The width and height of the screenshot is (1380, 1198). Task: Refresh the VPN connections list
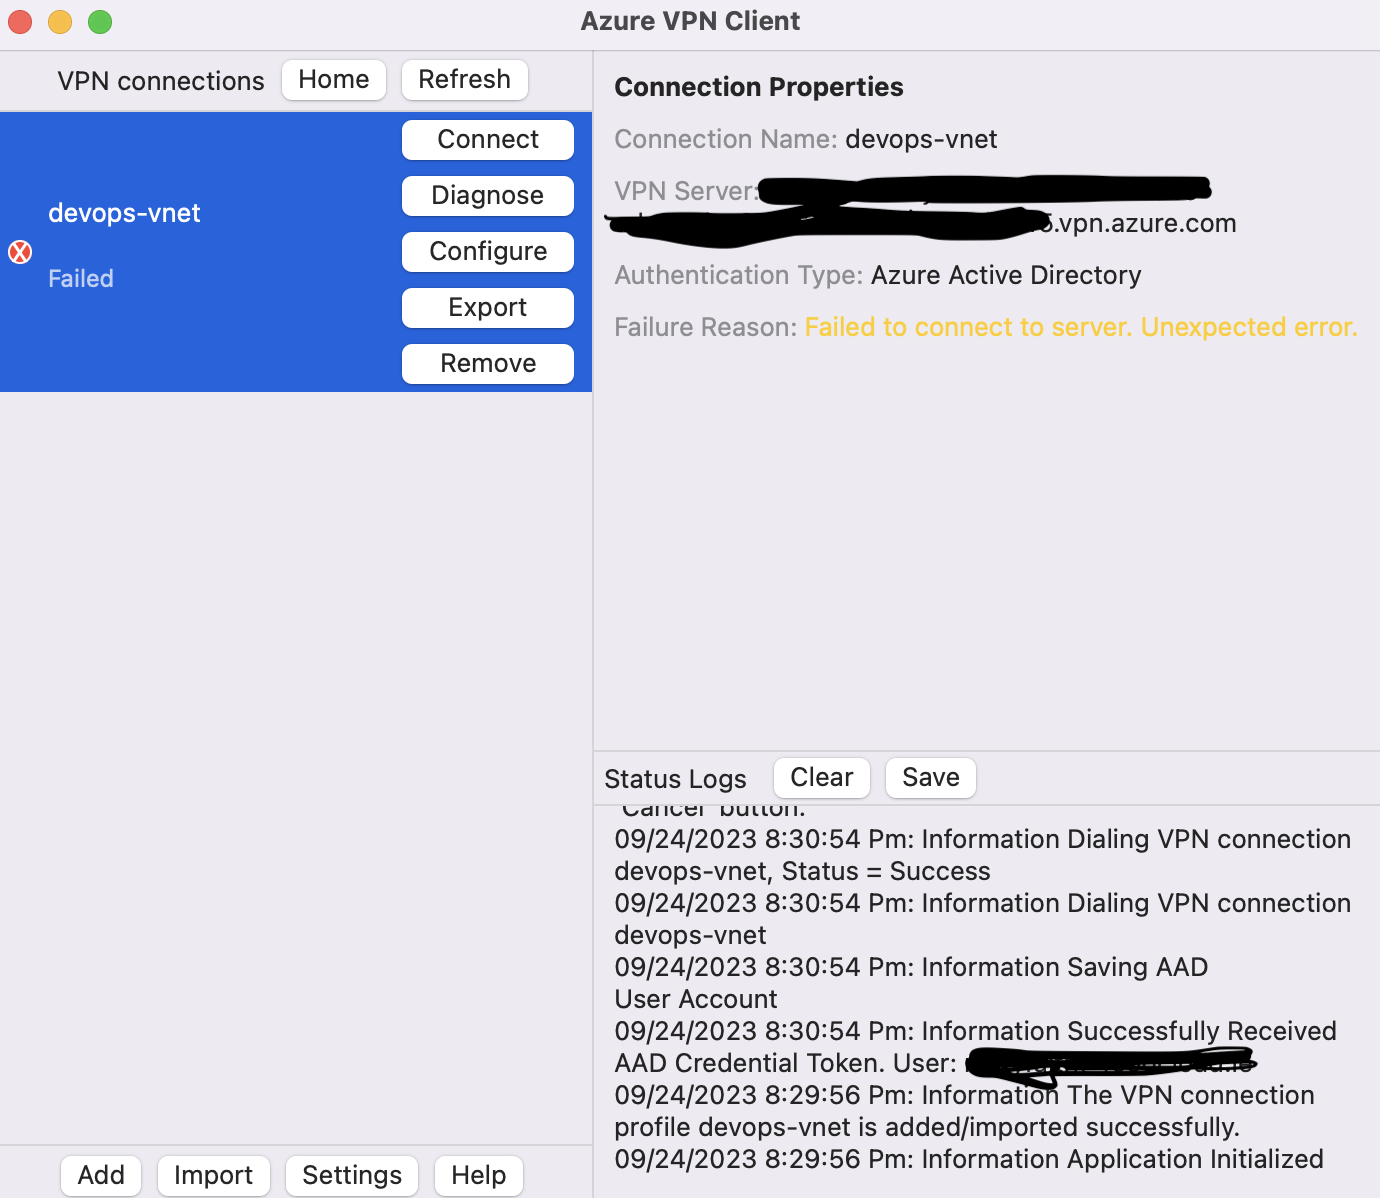(x=465, y=80)
